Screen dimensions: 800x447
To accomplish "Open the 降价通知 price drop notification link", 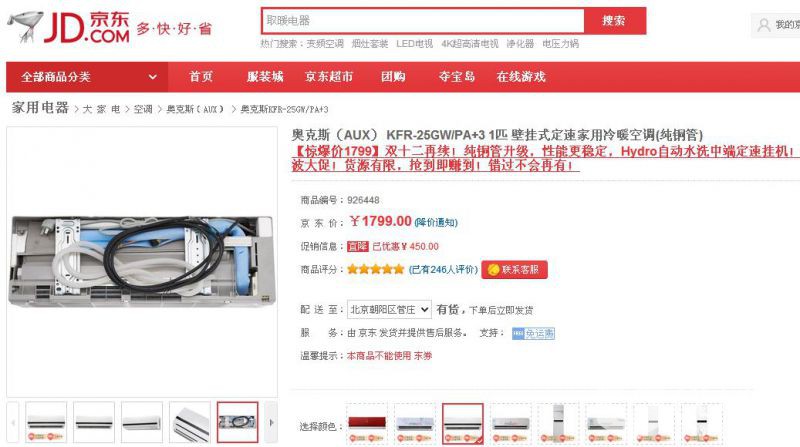I will tap(436, 222).
